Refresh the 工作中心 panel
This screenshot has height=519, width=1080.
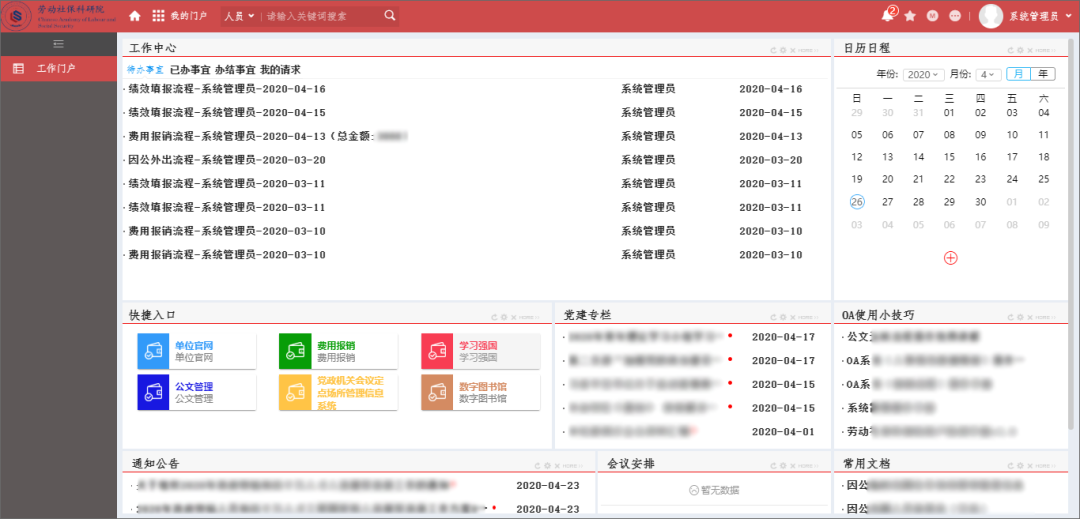click(x=773, y=50)
